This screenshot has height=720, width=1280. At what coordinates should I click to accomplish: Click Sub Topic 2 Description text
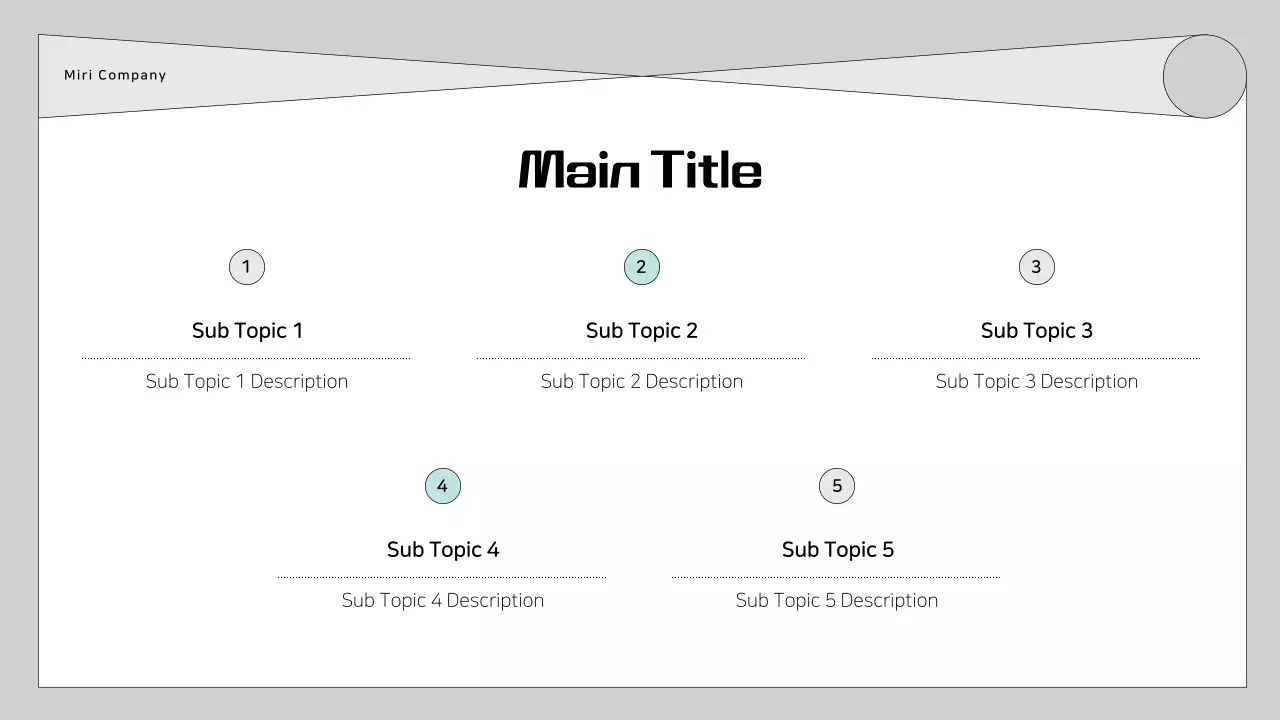(642, 382)
